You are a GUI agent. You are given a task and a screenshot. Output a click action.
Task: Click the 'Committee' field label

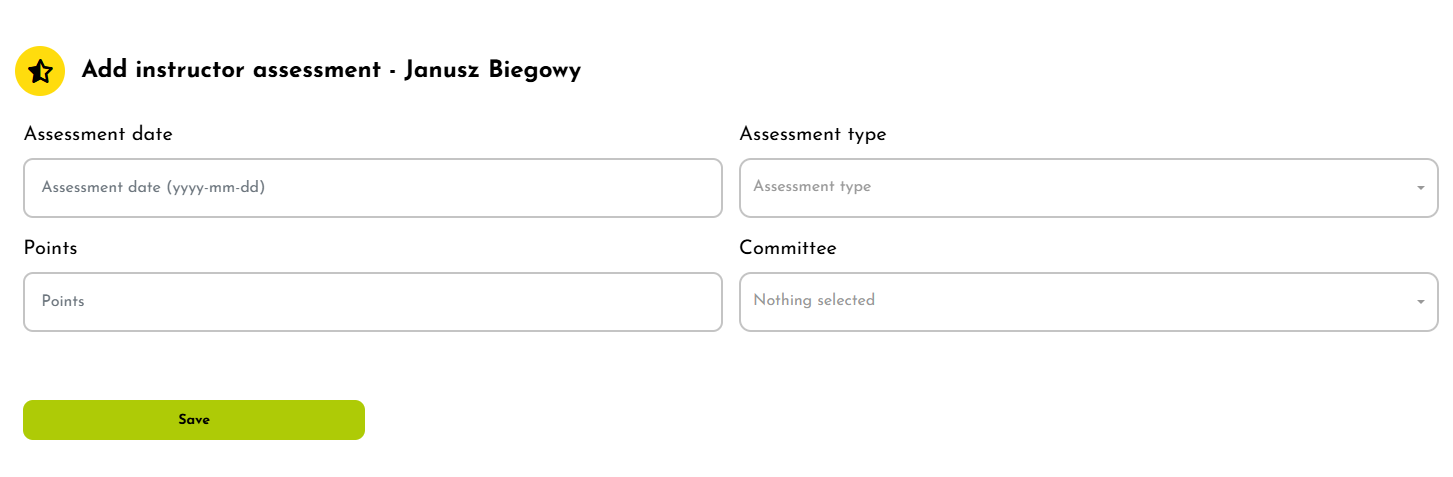pos(787,248)
